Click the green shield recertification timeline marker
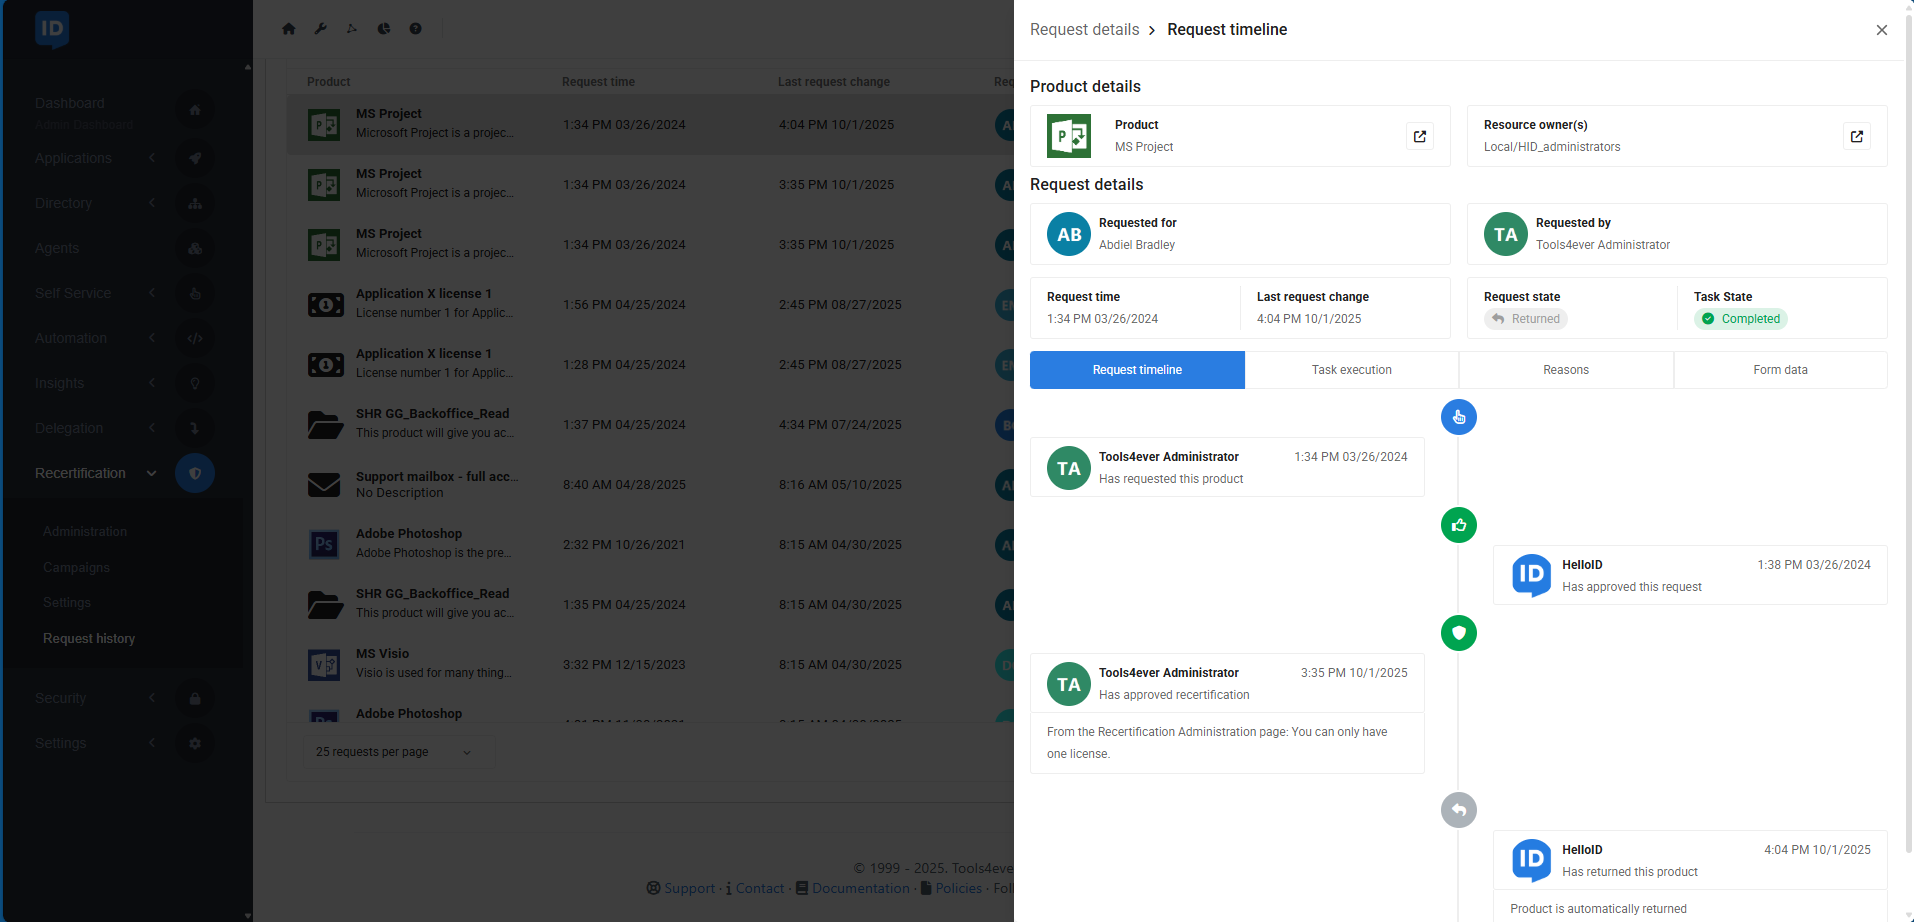 [1458, 633]
